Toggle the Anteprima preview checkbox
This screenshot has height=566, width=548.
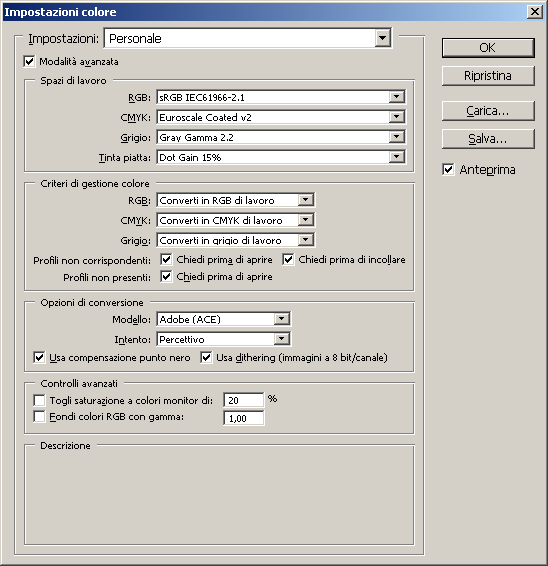(448, 169)
